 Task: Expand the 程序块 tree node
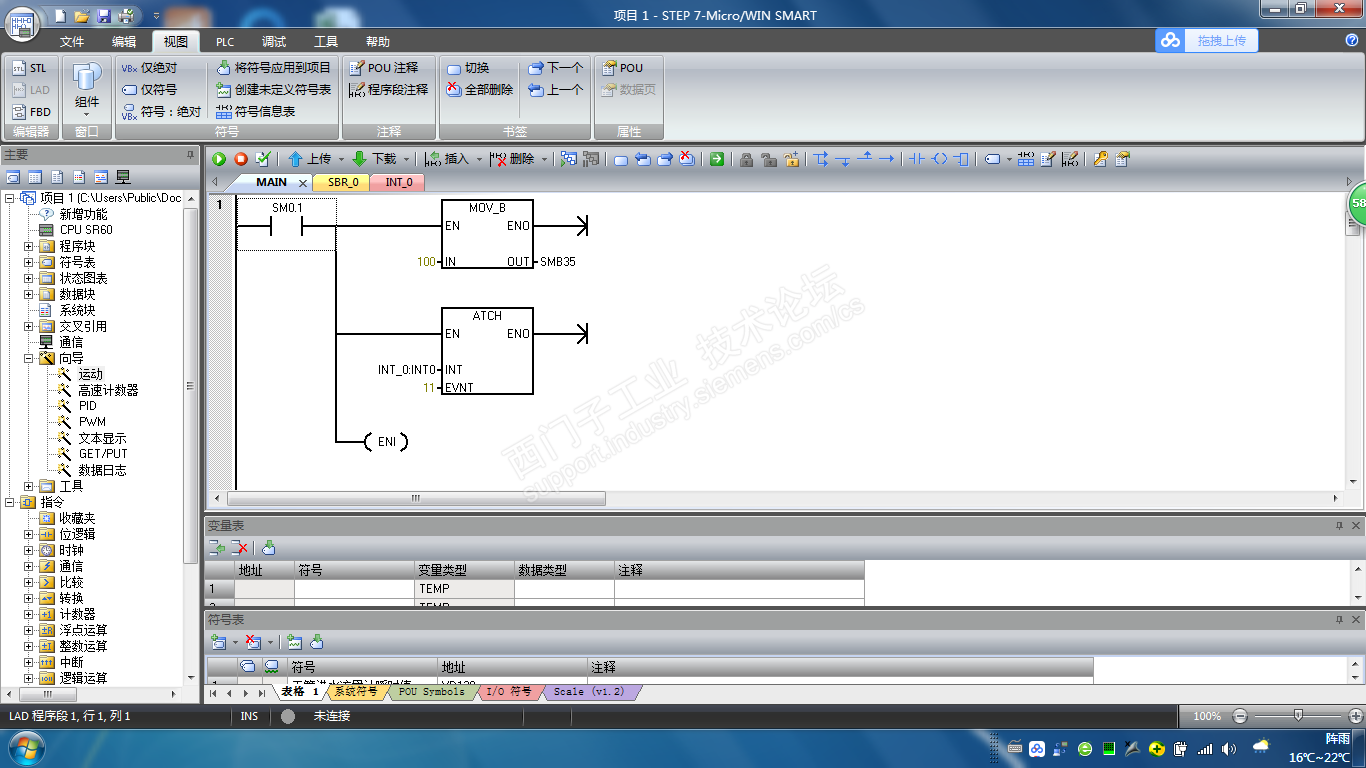click(29, 246)
